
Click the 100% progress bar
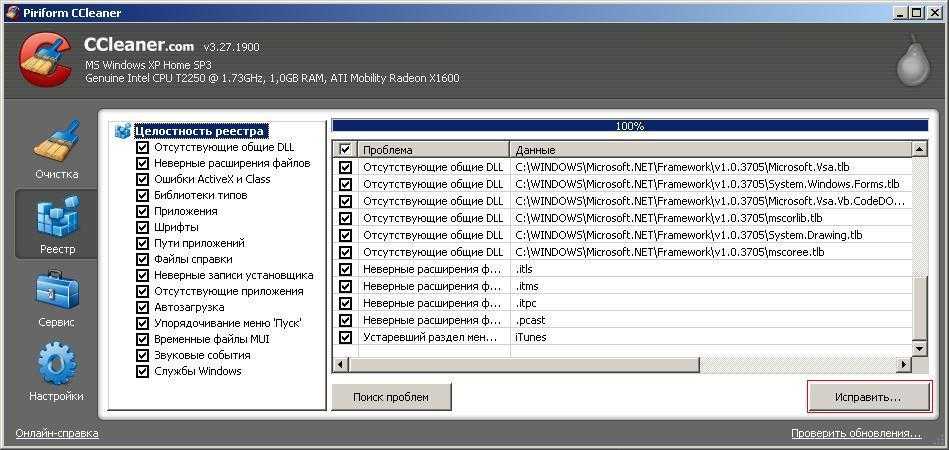(629, 126)
